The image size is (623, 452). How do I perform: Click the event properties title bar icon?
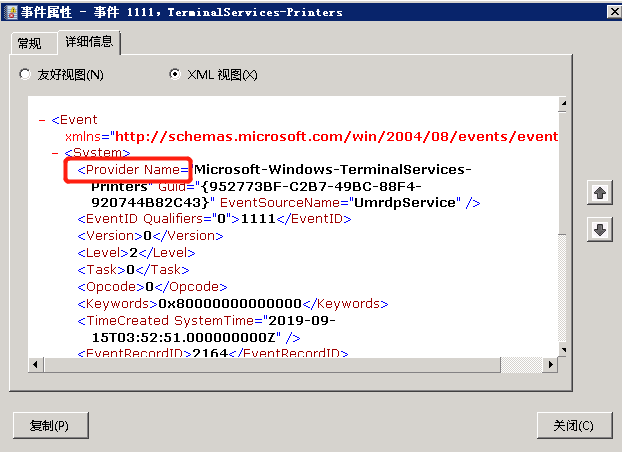pyautogui.click(x=12, y=12)
